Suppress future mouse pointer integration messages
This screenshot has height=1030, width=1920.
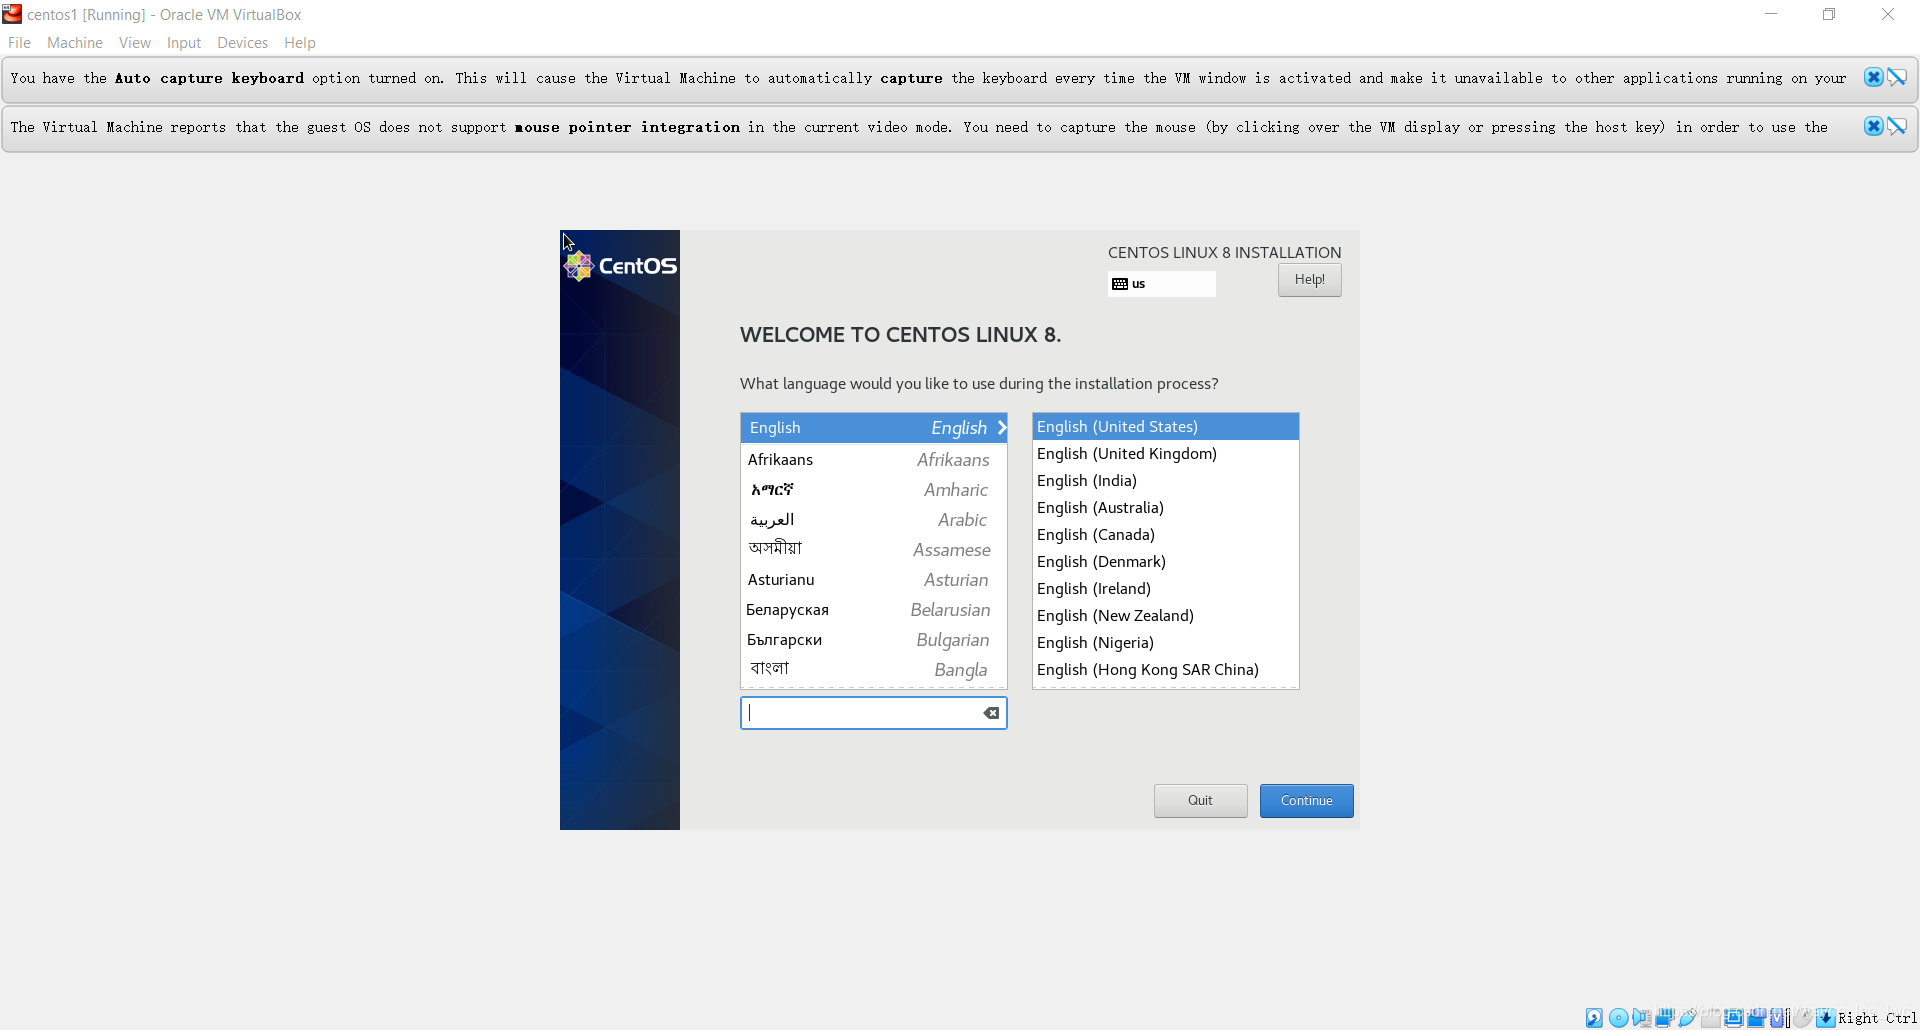pos(1897,126)
